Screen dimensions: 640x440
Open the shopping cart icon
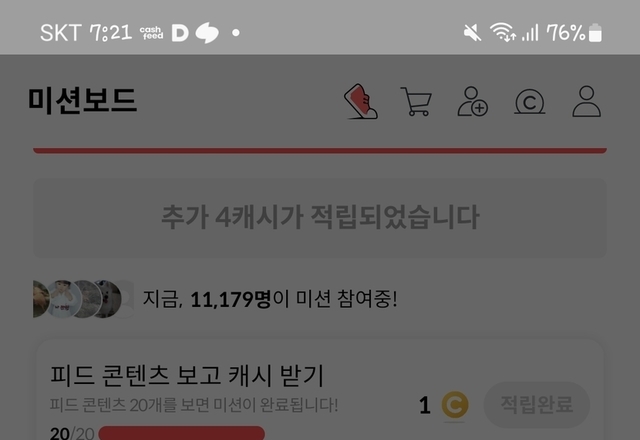point(416,101)
